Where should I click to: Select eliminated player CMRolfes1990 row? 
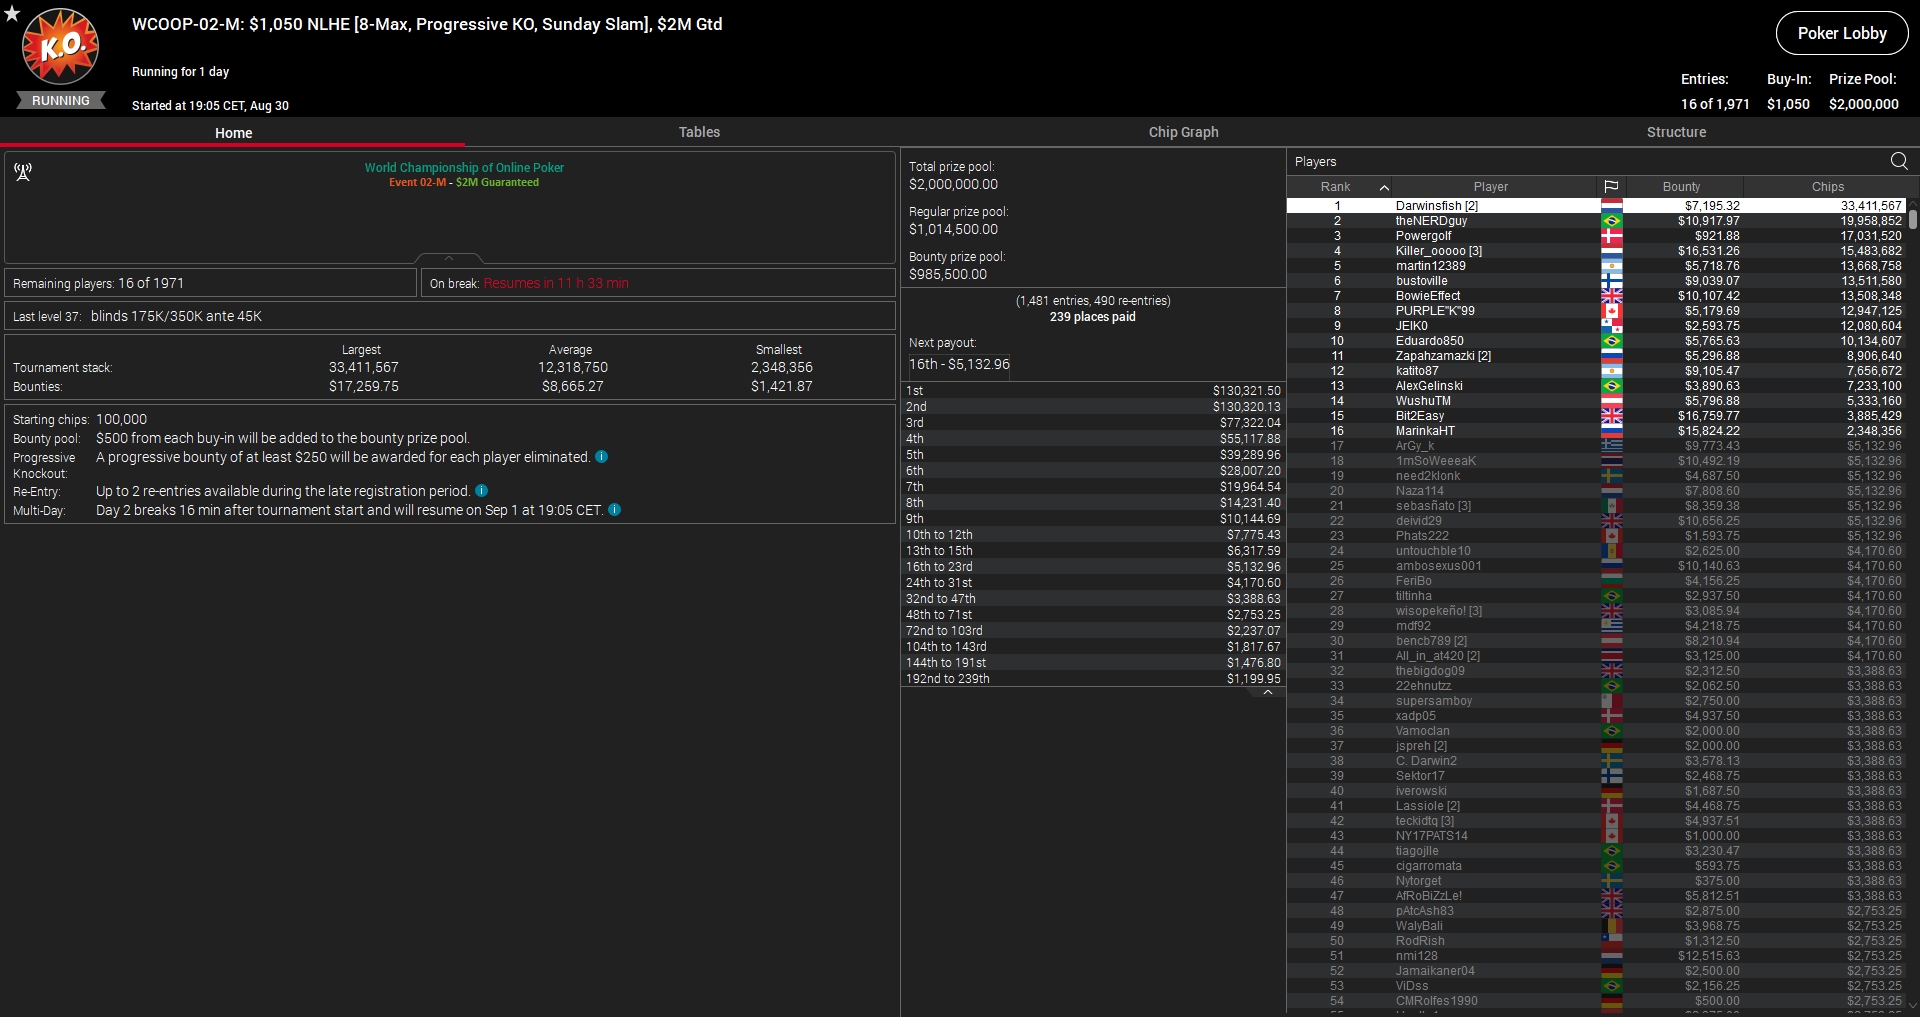coord(1597,1001)
